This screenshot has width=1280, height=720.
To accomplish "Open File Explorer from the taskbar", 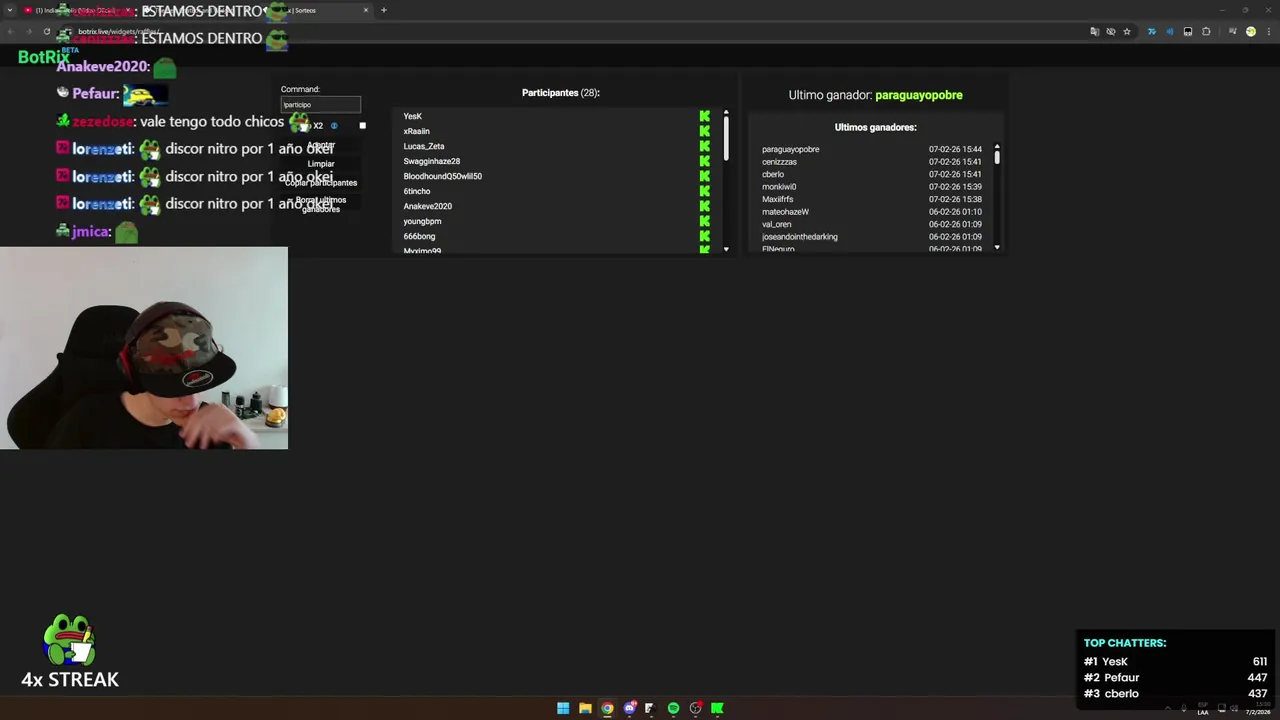I will coord(585,708).
